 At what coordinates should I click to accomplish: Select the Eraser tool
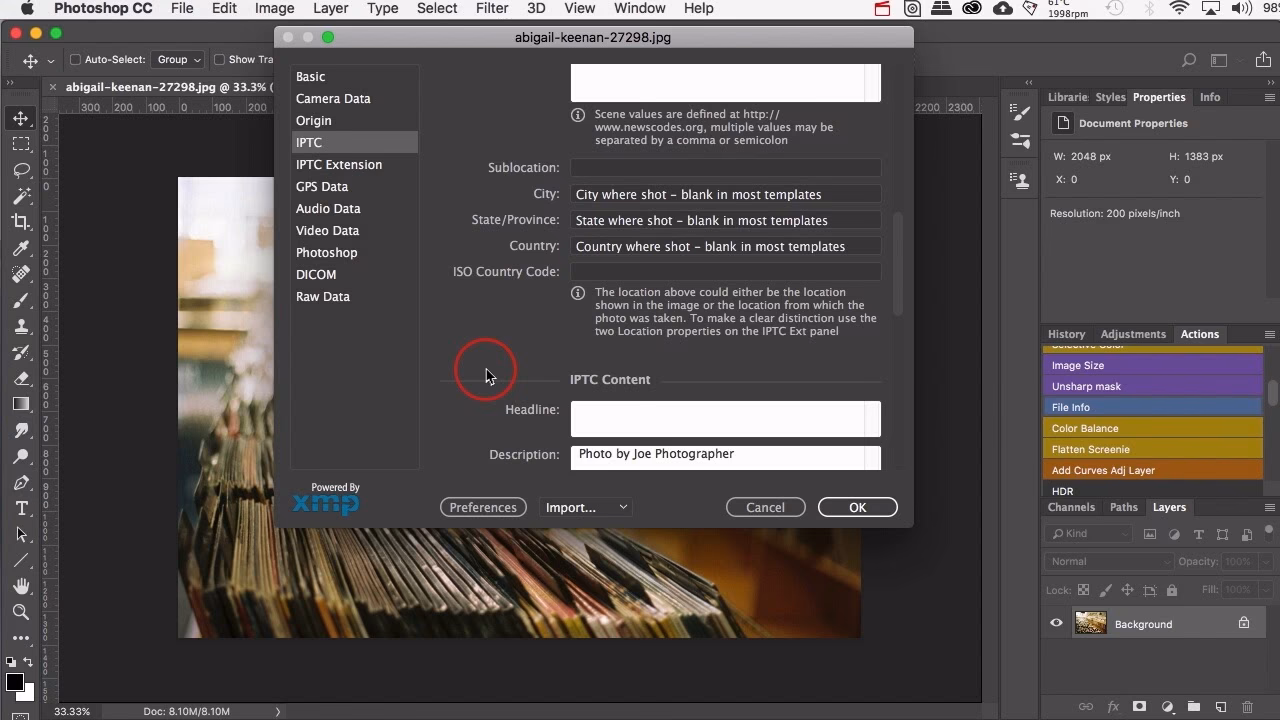[21, 378]
